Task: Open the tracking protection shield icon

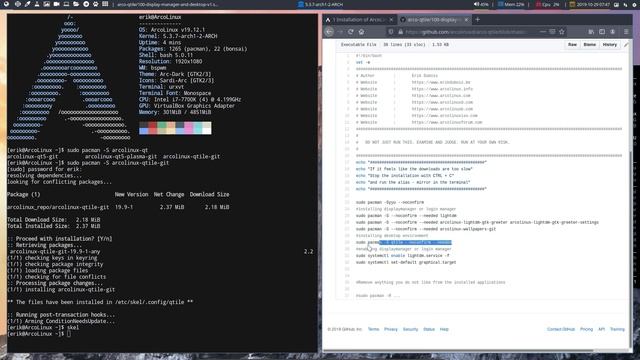Action: pos(391,31)
